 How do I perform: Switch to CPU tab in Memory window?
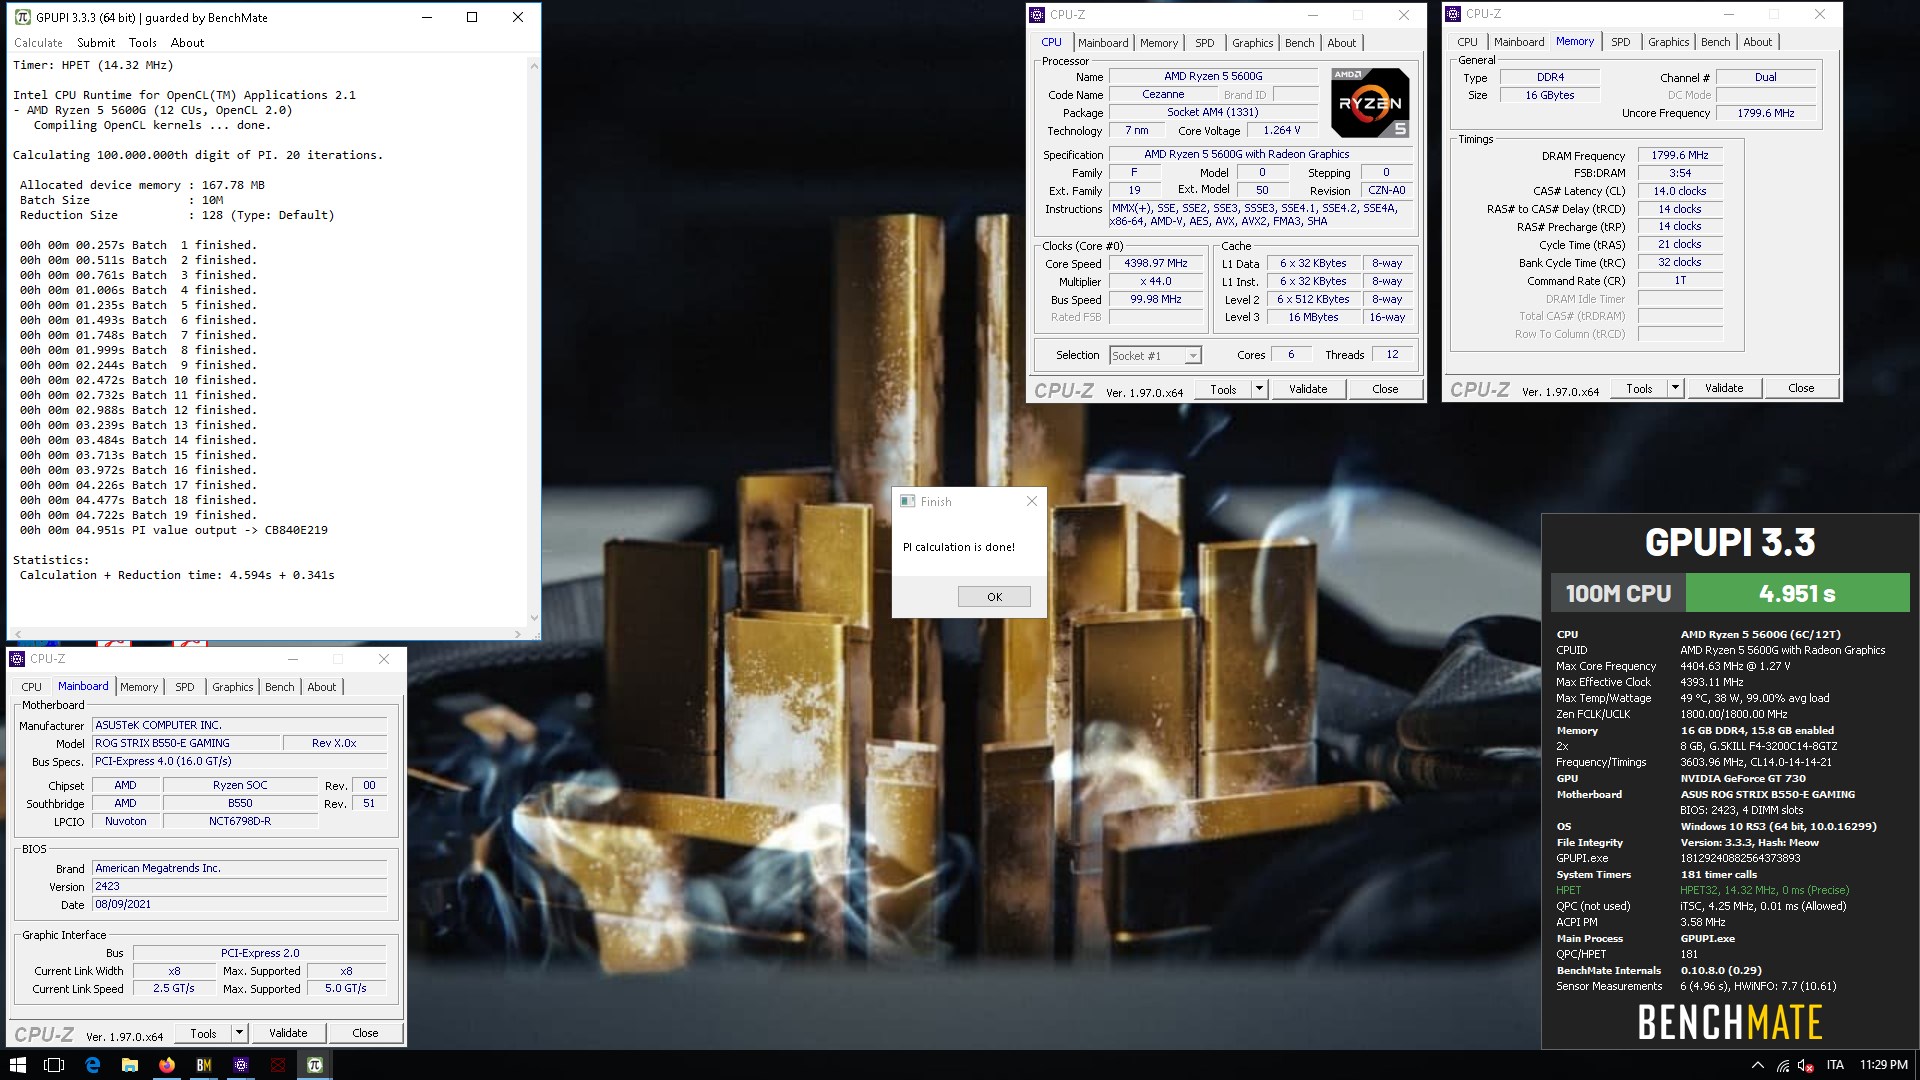(x=1467, y=42)
